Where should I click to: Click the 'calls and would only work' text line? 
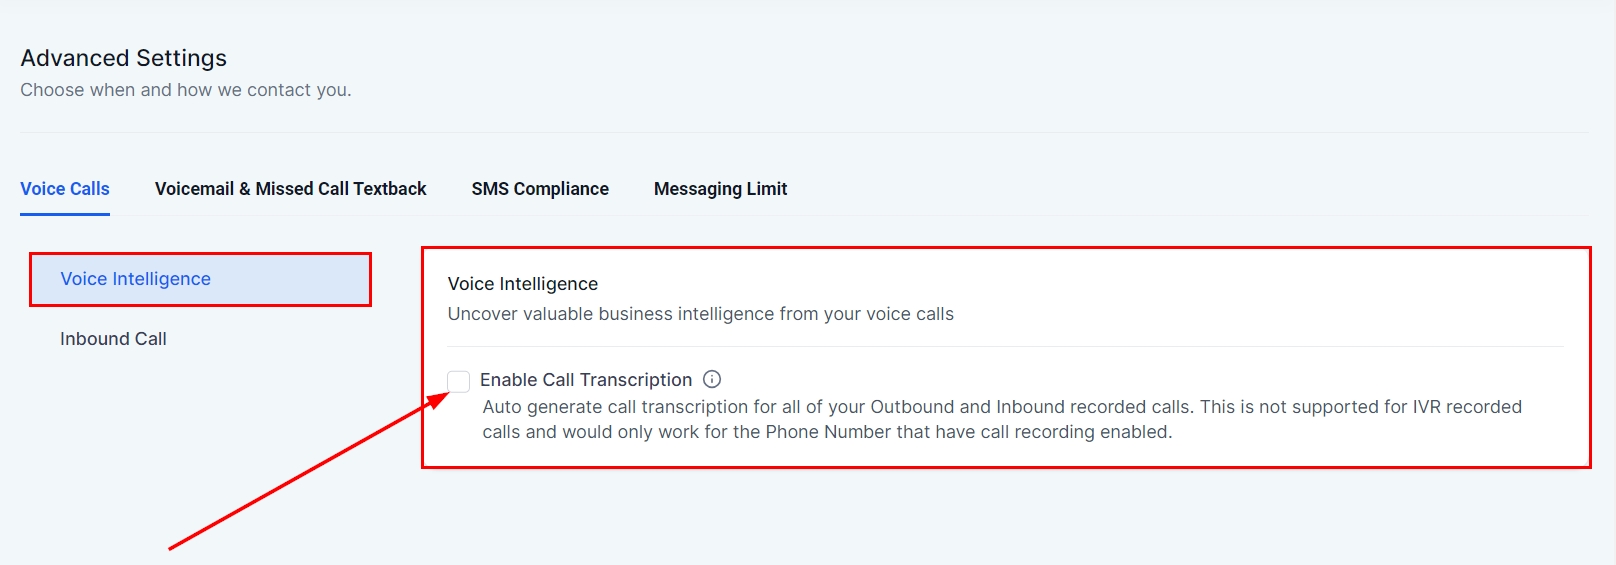pyautogui.click(x=827, y=432)
